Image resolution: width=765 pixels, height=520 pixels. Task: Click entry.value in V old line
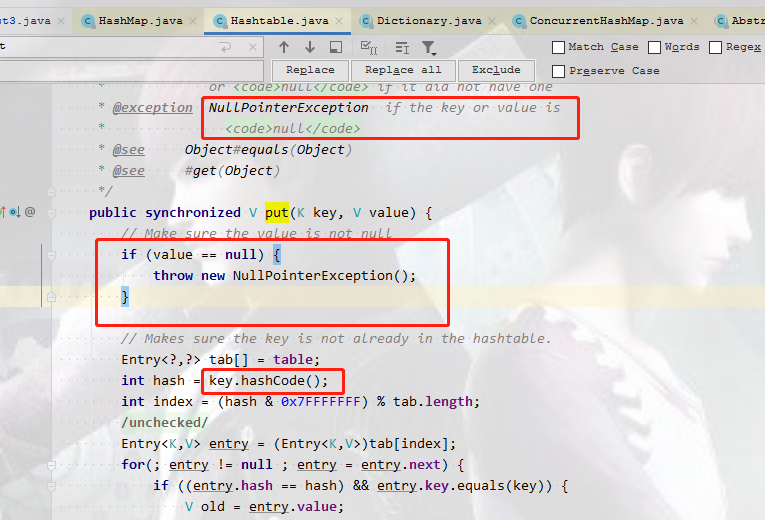(293, 507)
